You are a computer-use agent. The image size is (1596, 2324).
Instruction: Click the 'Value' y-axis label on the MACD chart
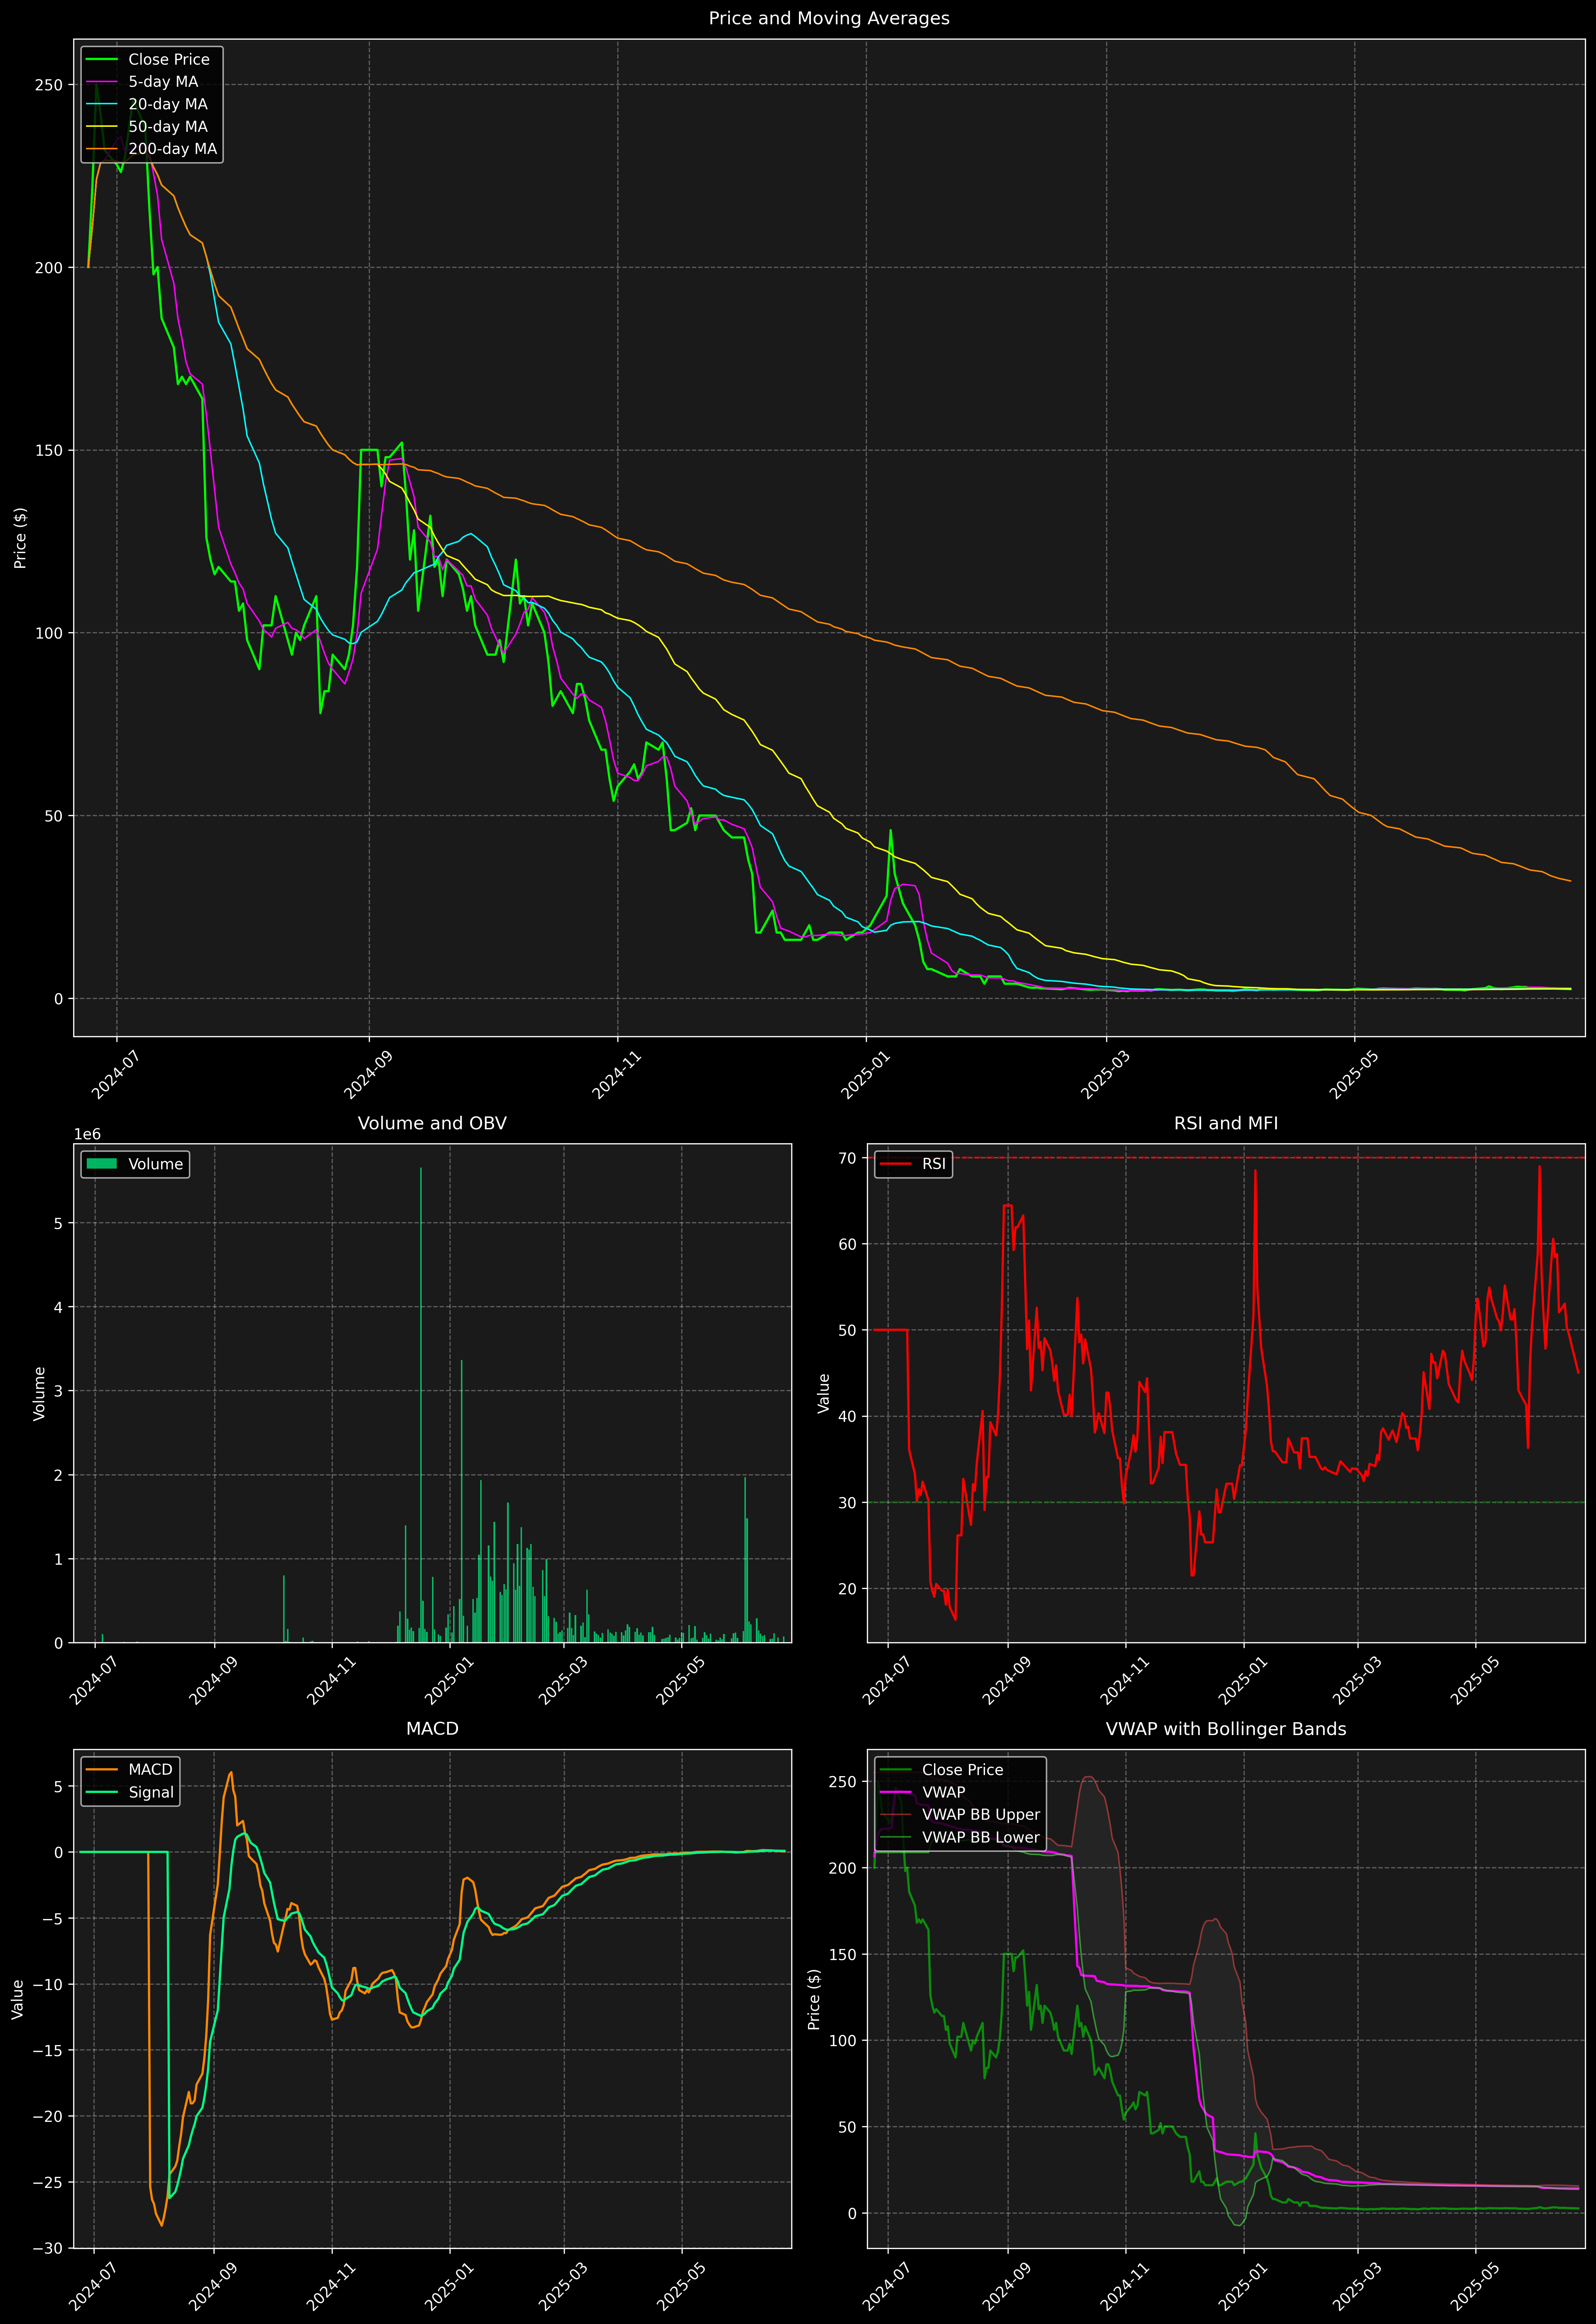[x=17, y=1999]
